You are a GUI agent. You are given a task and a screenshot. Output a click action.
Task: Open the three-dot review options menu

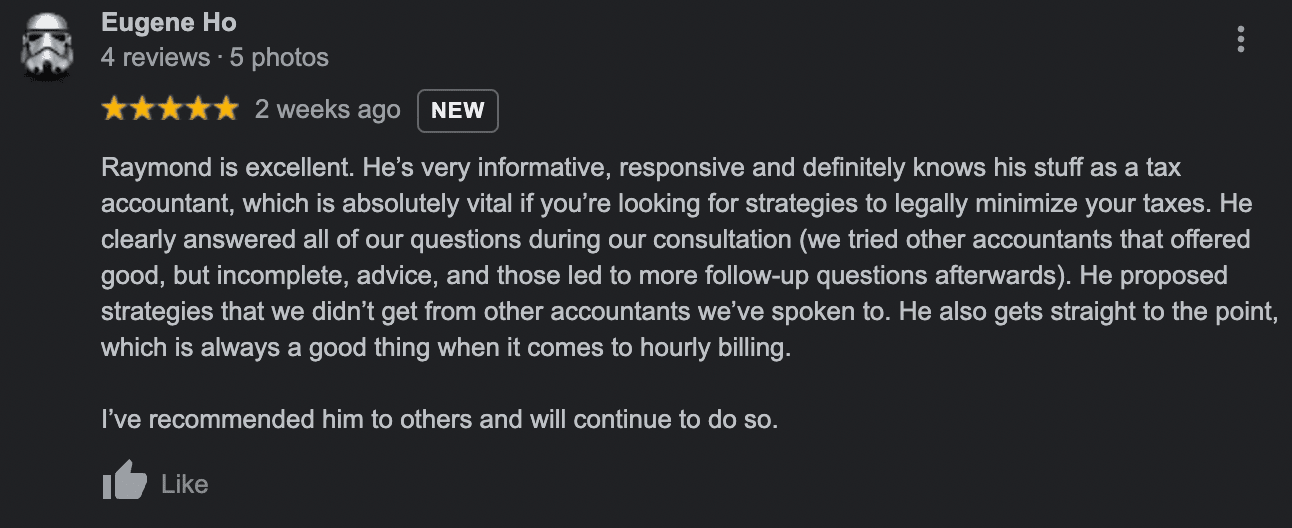click(1240, 40)
